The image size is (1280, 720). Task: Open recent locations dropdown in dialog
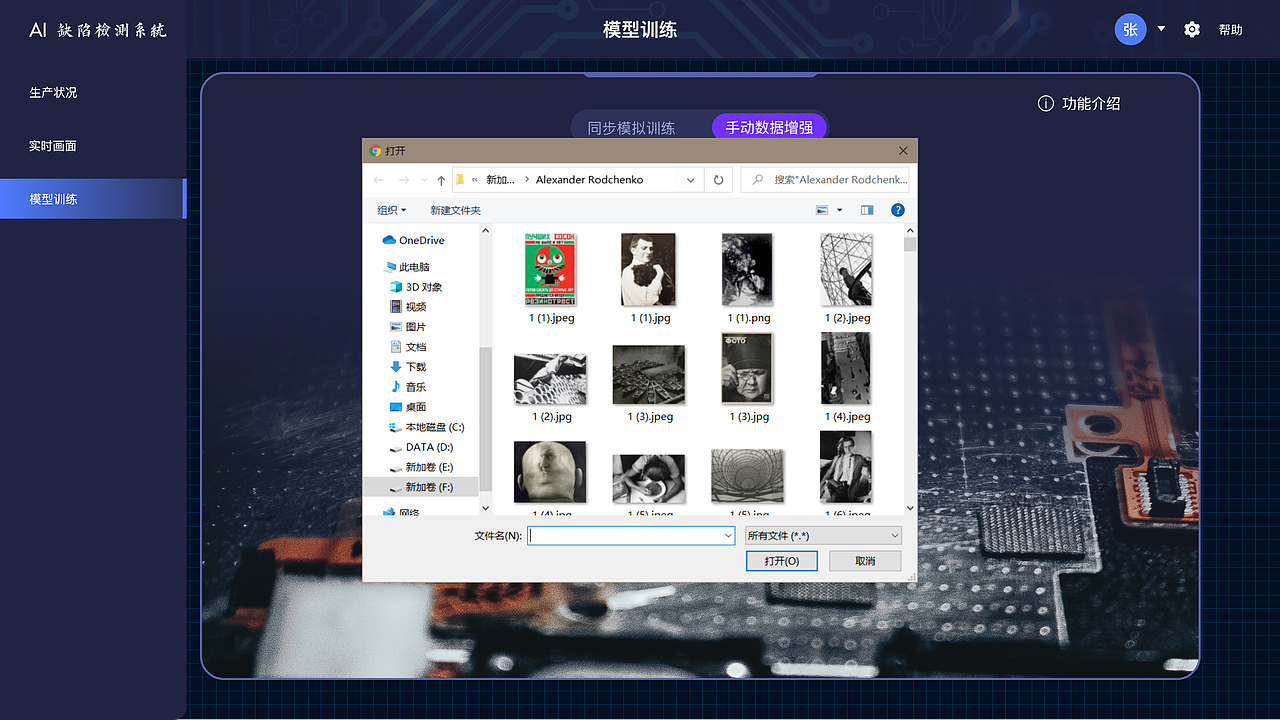[x=424, y=181]
